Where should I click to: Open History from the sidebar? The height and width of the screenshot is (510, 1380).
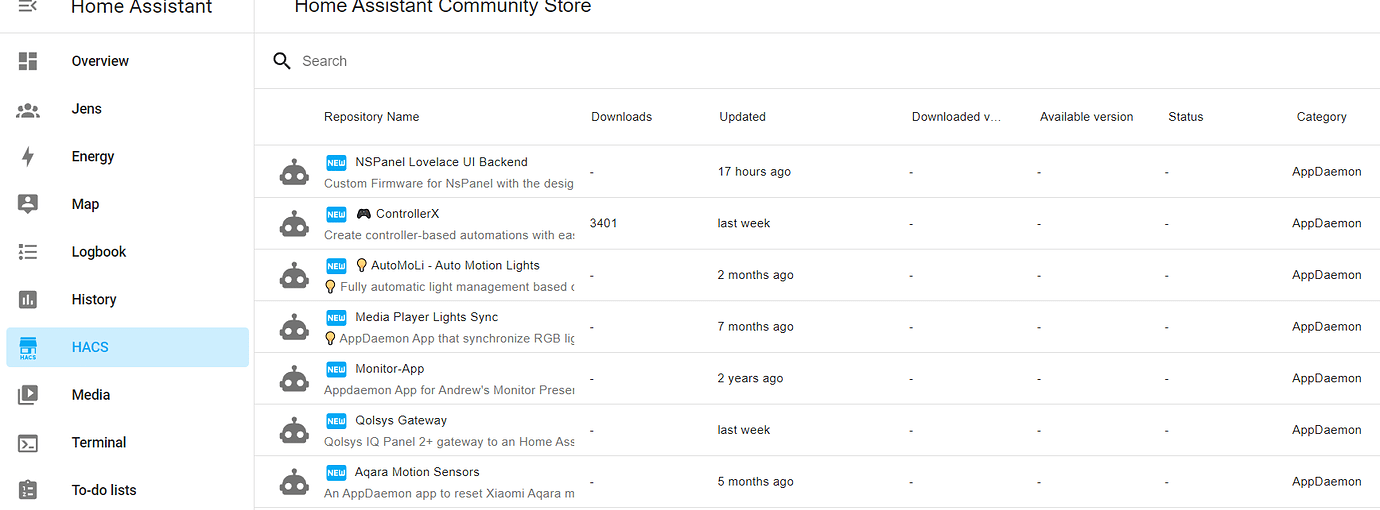pyautogui.click(x=128, y=299)
